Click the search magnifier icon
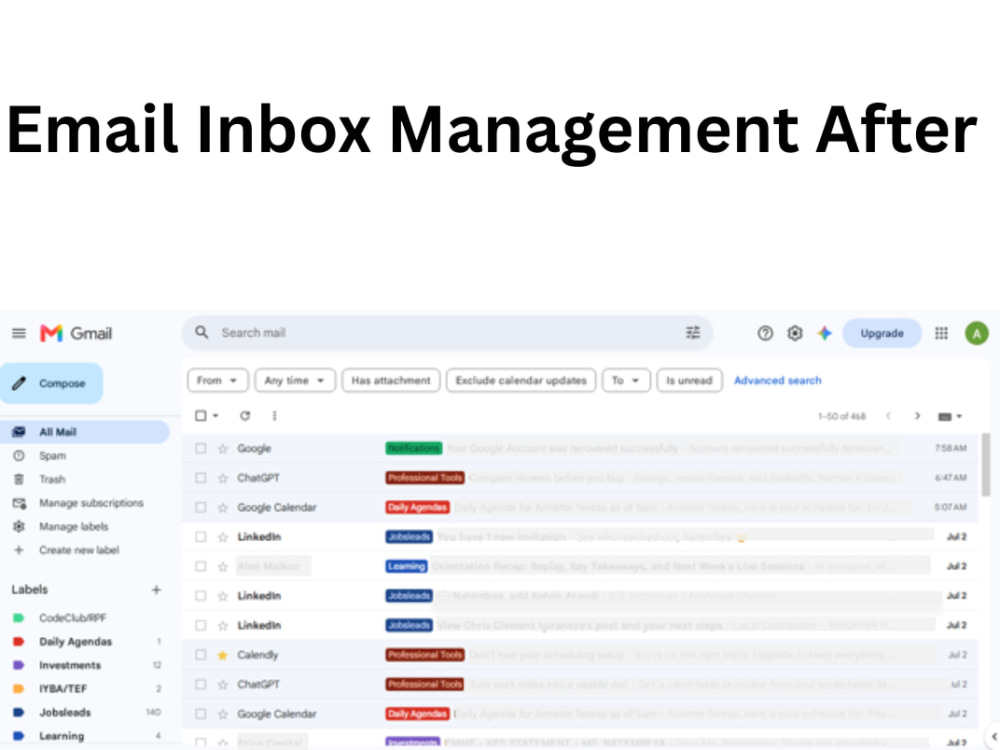 (202, 332)
